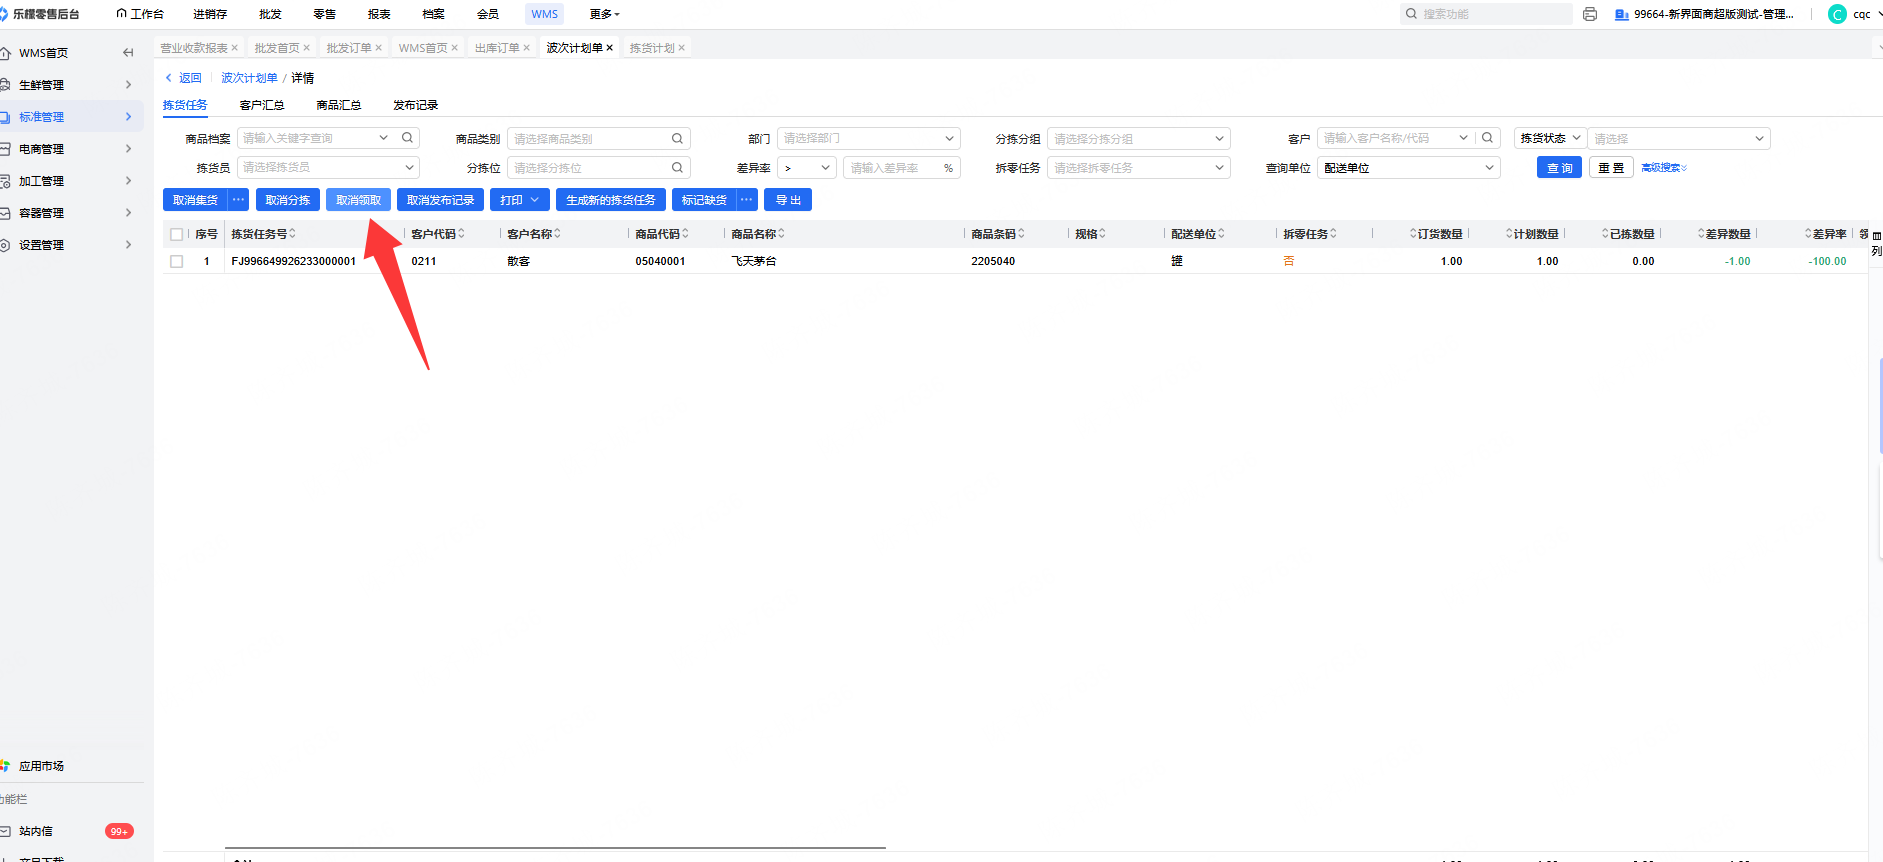
Task: Sort by 商品代码 column
Action: click(x=685, y=234)
